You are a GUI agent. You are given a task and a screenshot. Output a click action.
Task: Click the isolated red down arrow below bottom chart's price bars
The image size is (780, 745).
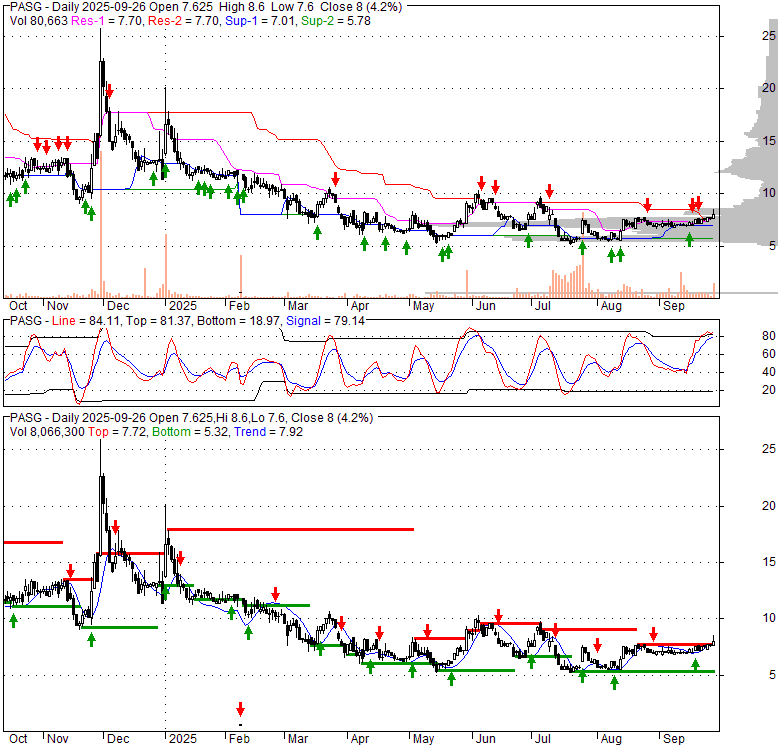[x=240, y=709]
